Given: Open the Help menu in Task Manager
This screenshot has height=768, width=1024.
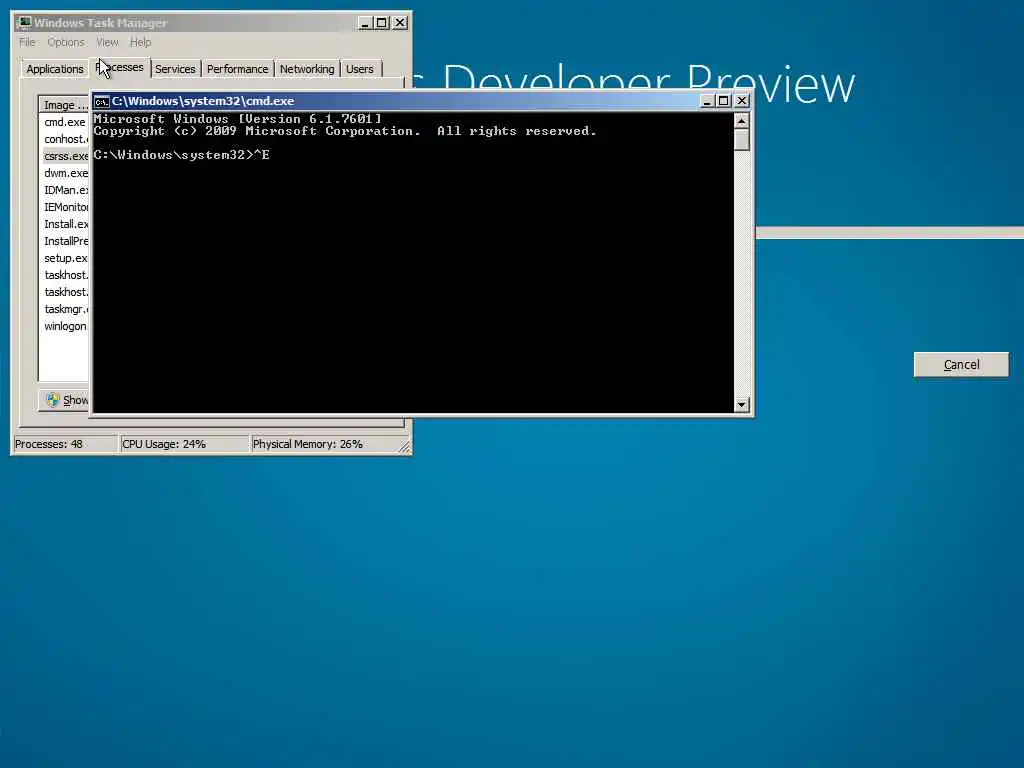Looking at the screenshot, I should point(140,42).
